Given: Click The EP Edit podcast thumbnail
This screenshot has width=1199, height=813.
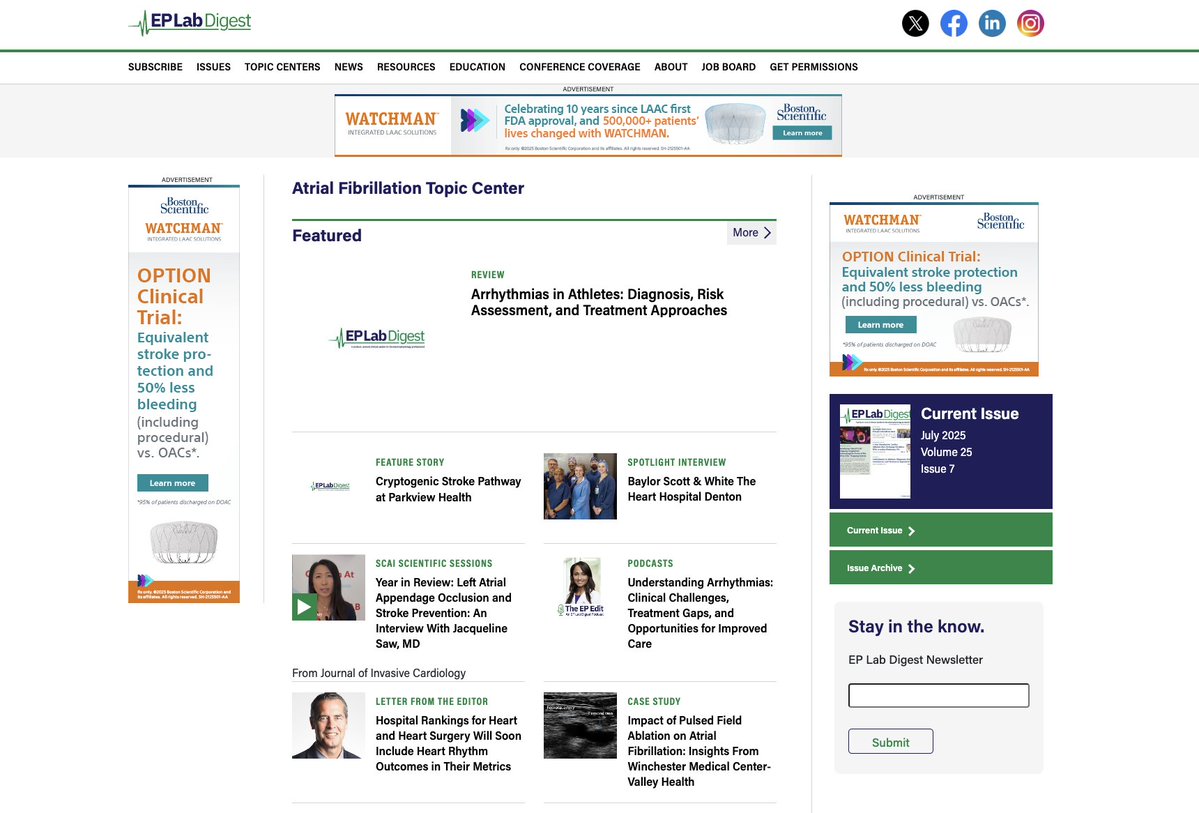Looking at the screenshot, I should tap(580, 587).
